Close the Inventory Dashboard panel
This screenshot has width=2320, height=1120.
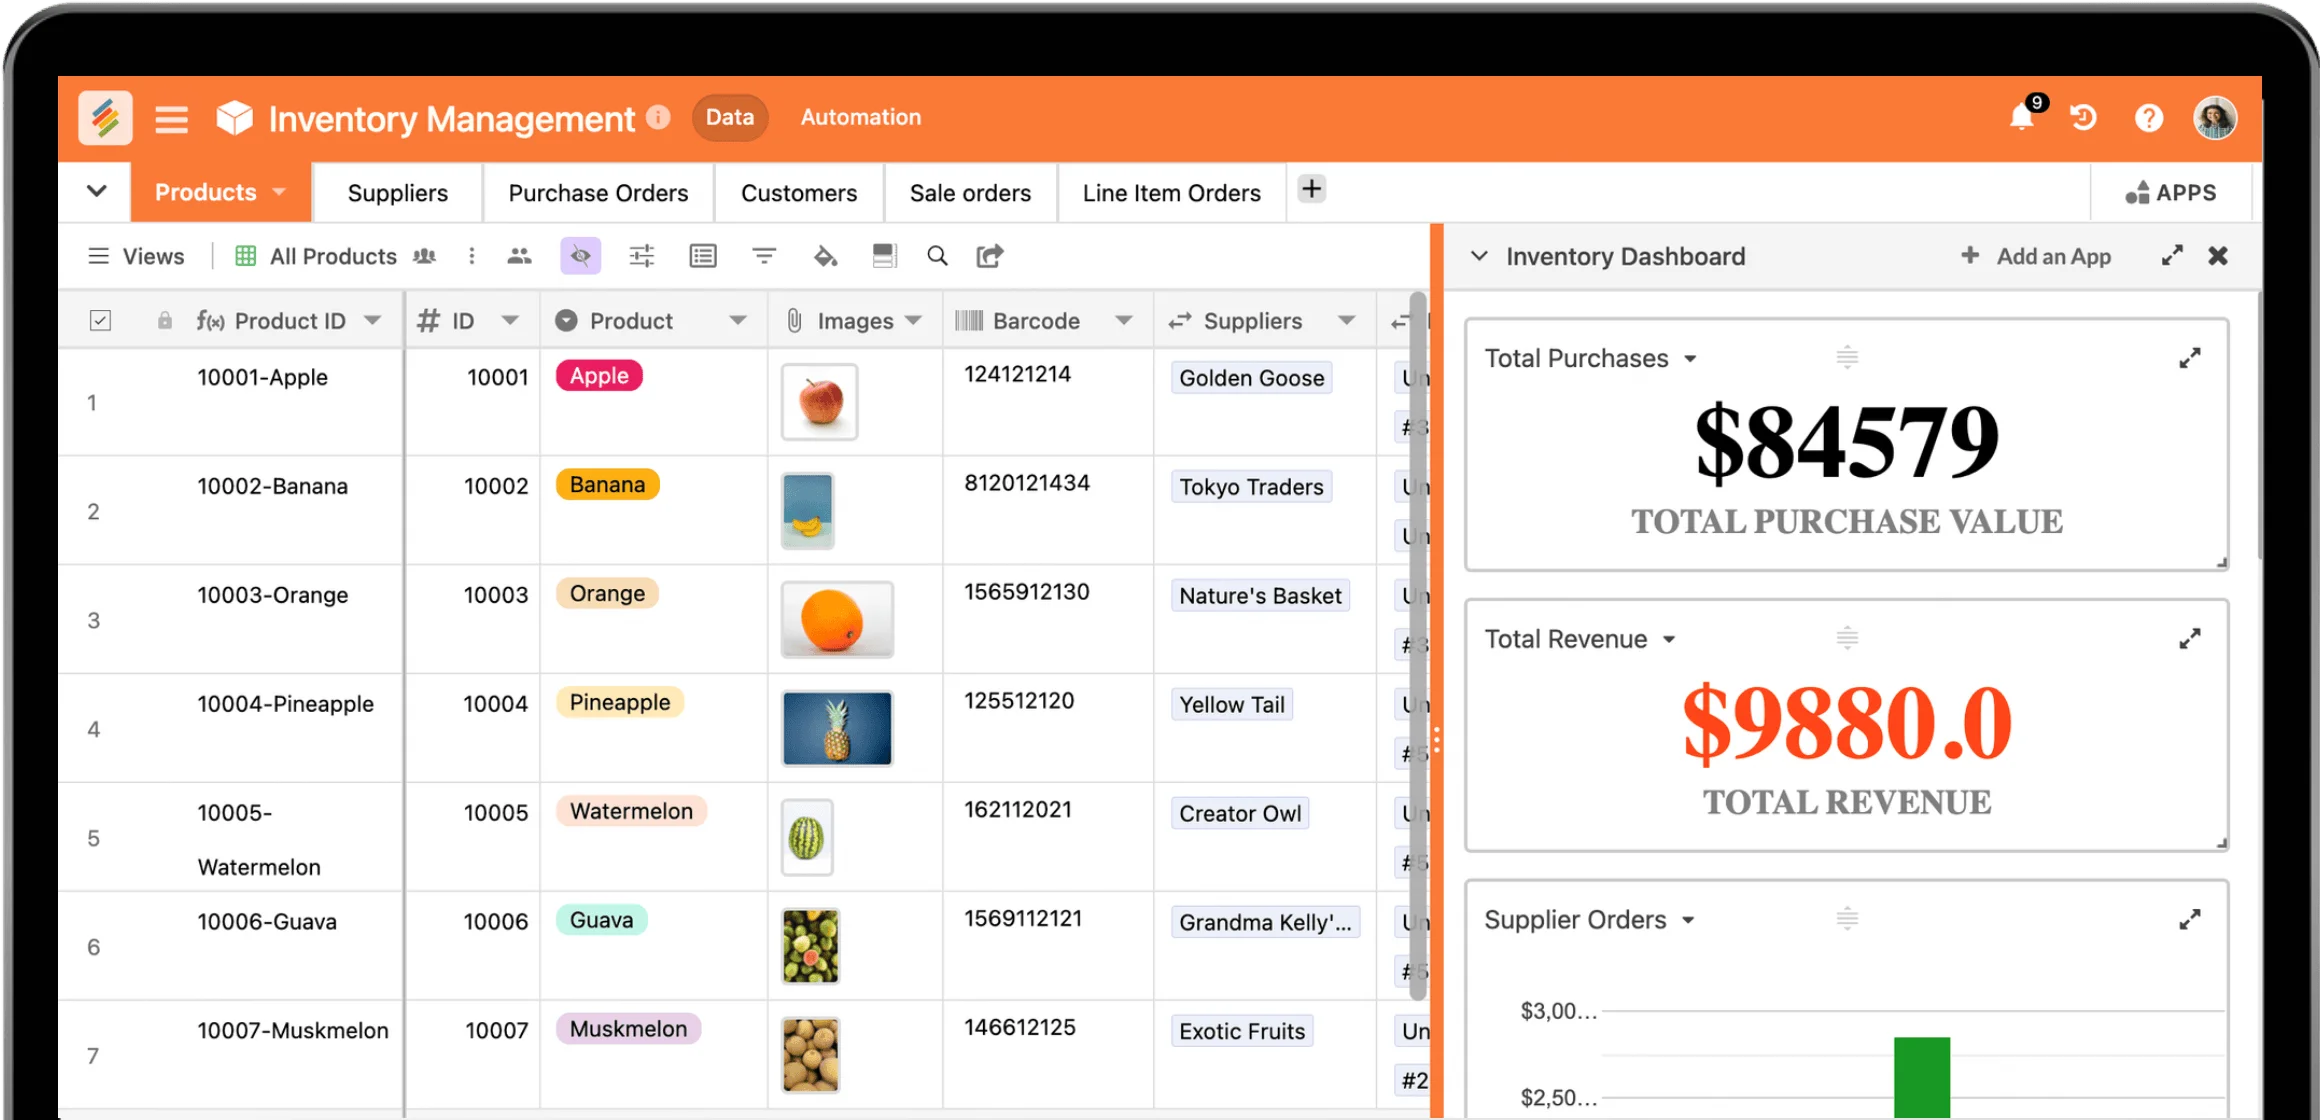coord(2218,256)
